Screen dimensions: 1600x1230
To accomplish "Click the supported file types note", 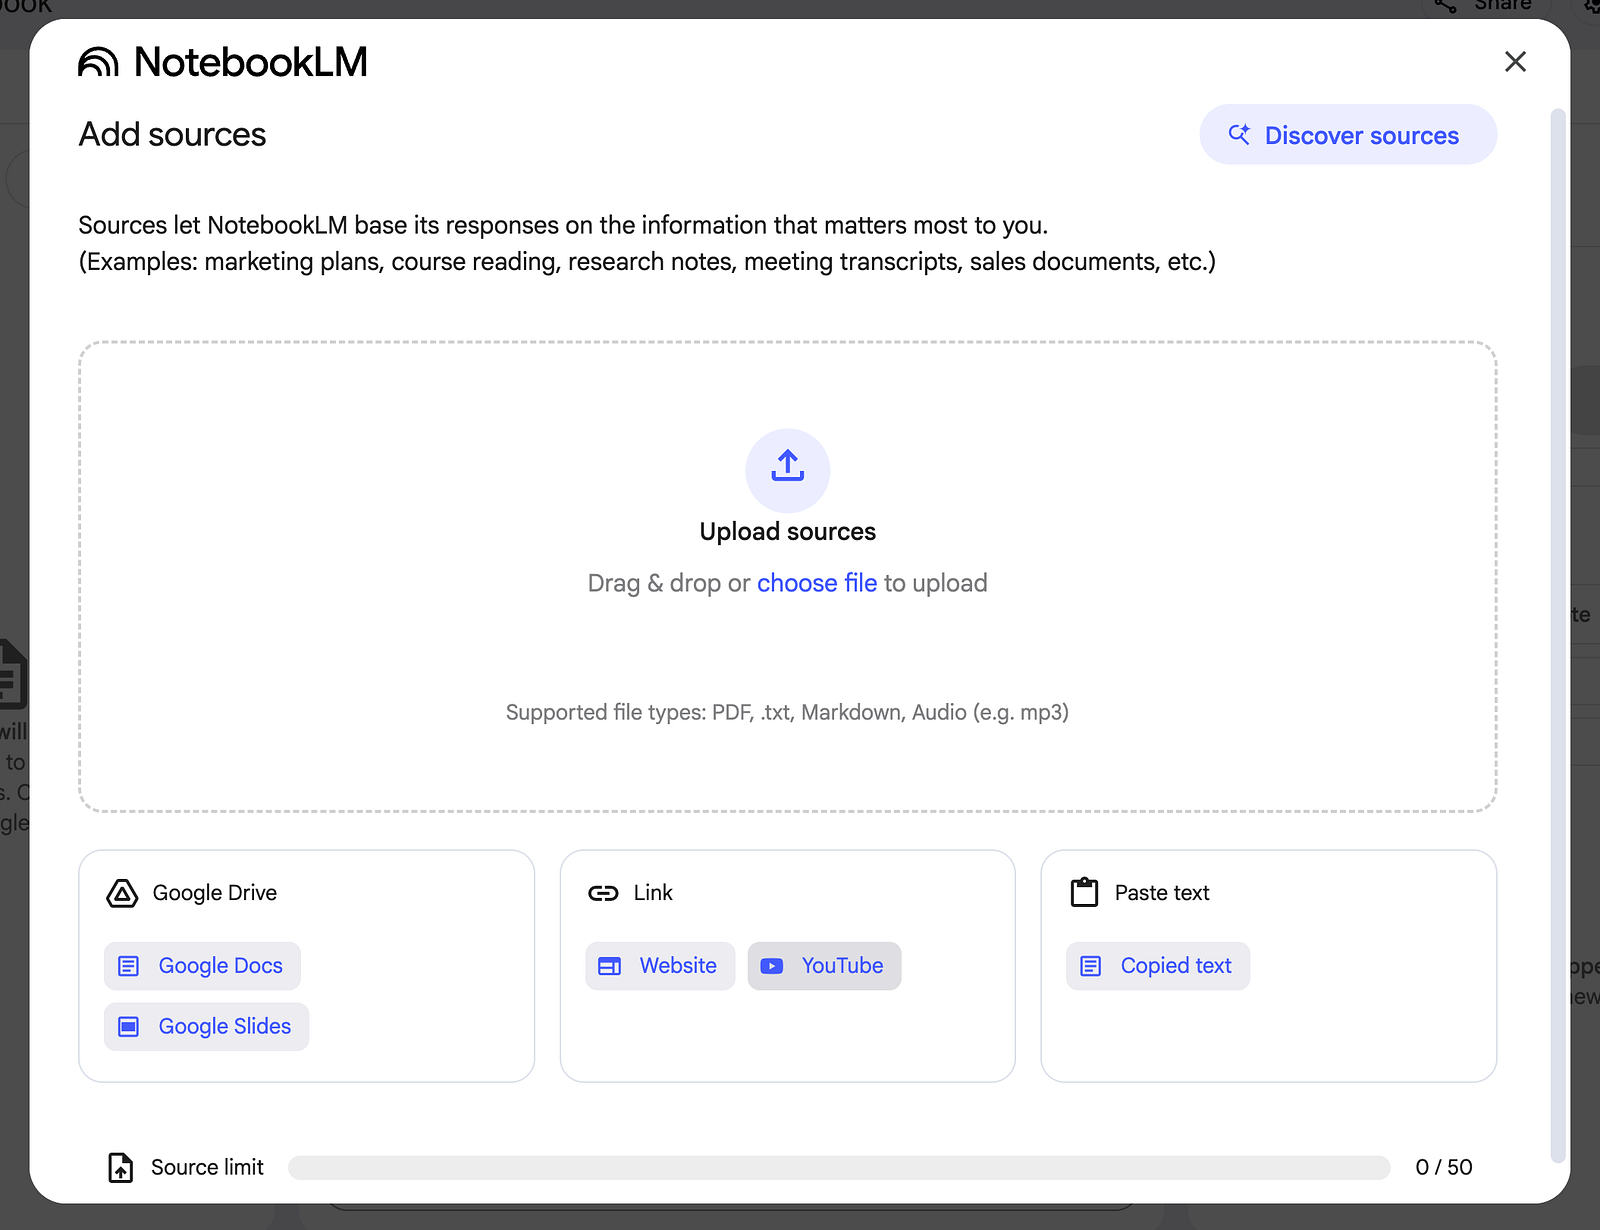I will [788, 712].
